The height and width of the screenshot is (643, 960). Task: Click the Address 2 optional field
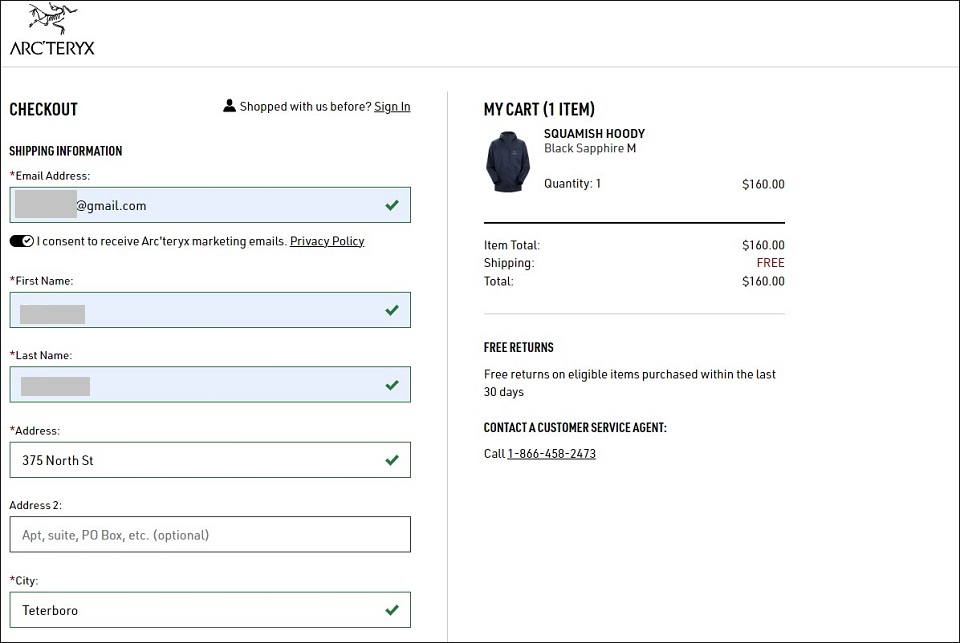tap(210, 535)
